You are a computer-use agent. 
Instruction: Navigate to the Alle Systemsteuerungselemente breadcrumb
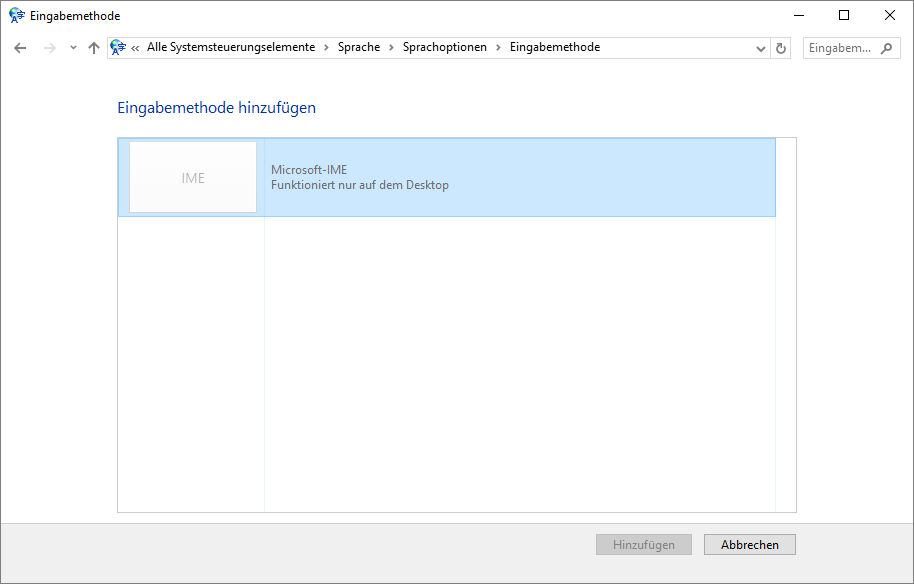tap(230, 48)
